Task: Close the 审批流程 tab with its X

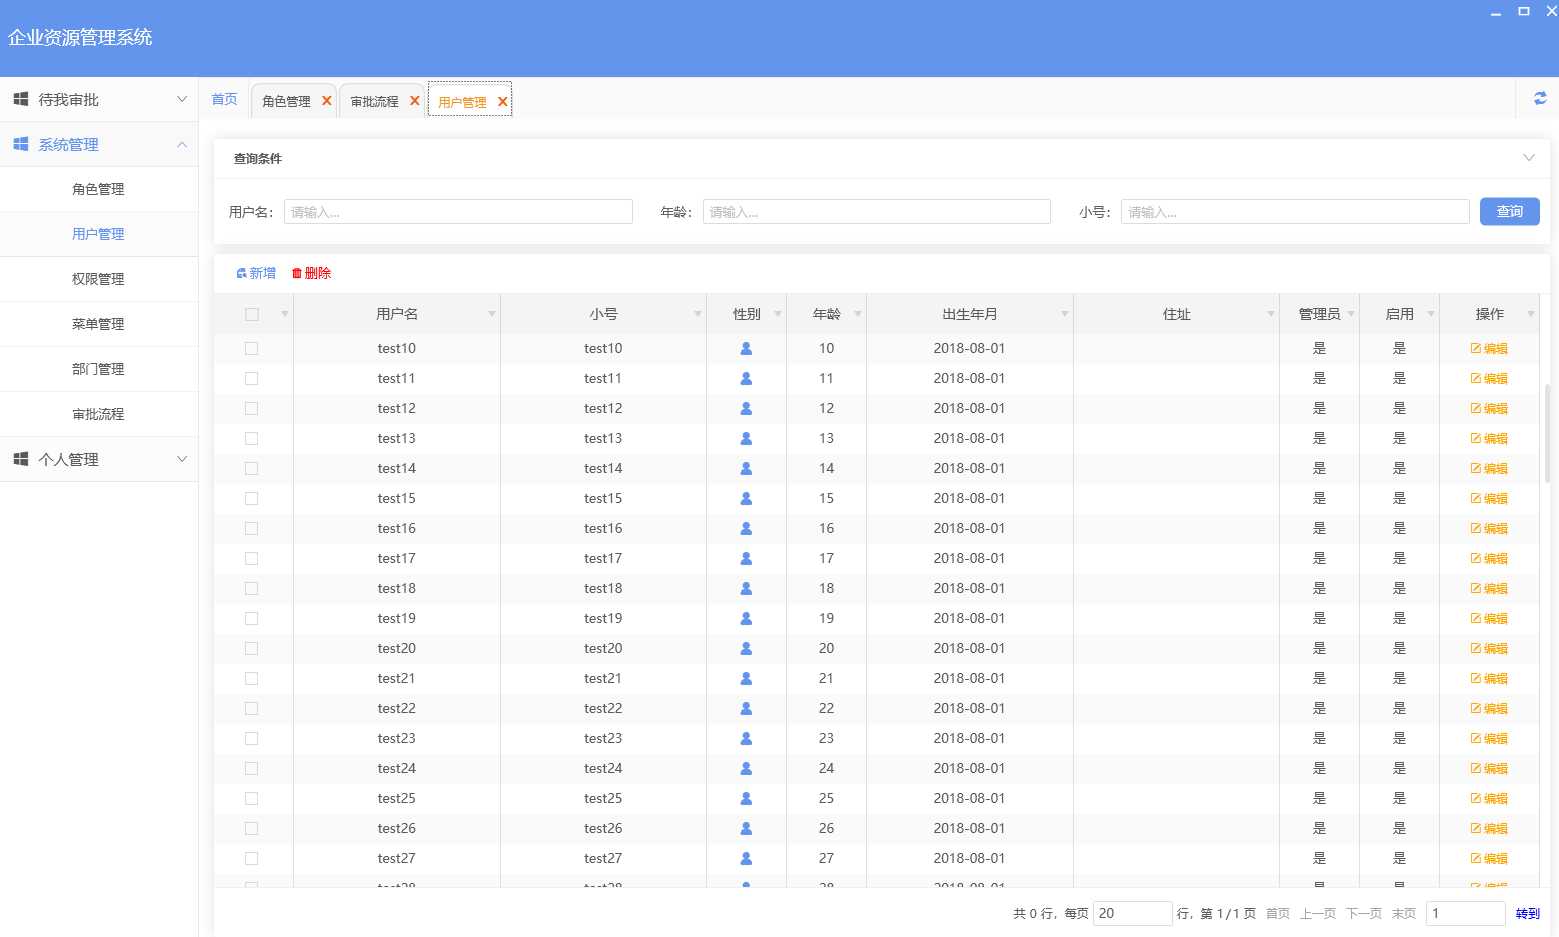Action: click(414, 101)
